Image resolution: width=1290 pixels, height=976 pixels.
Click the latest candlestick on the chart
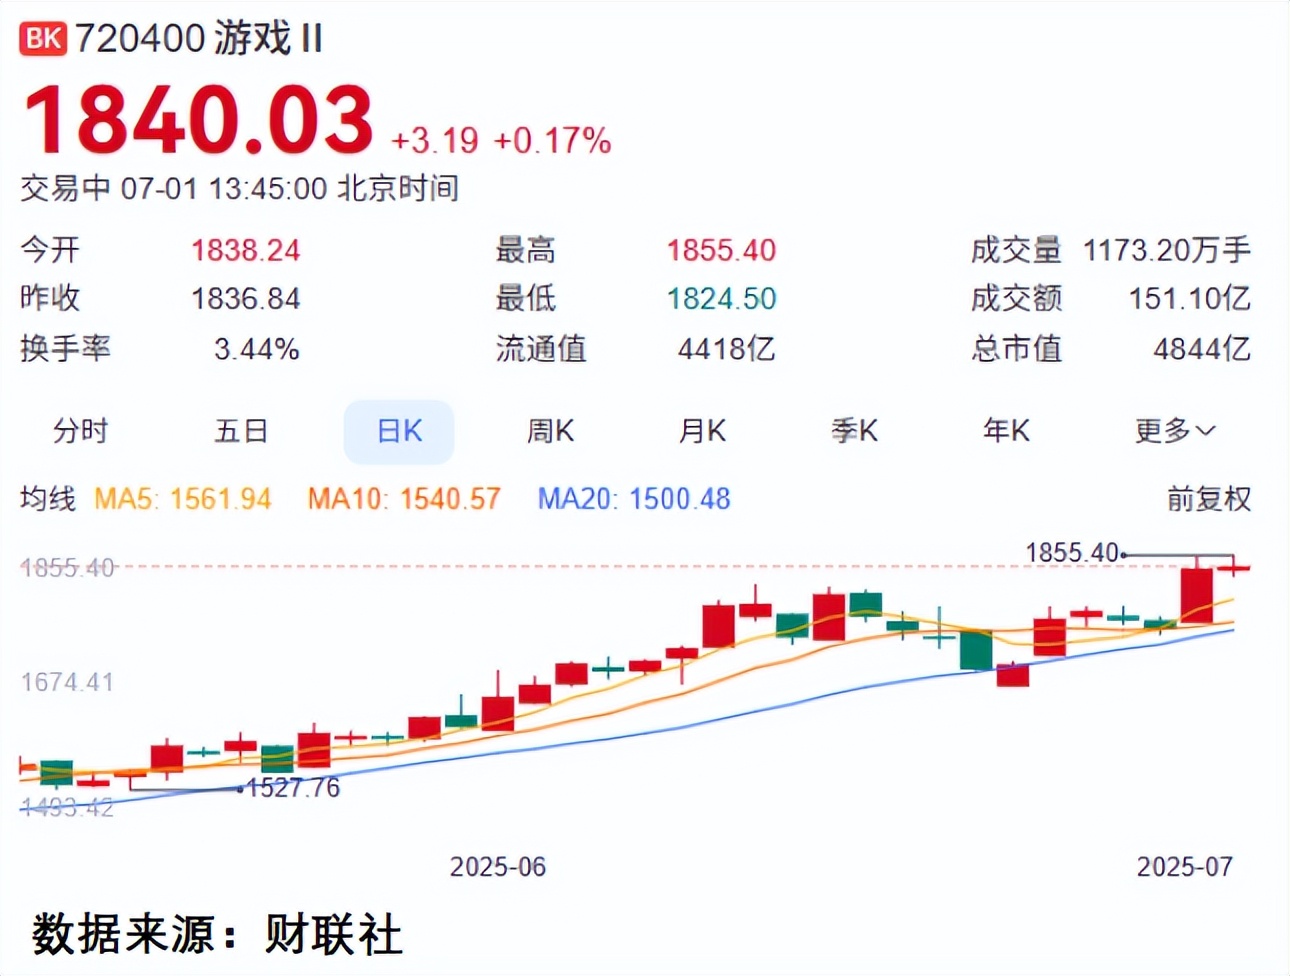click(x=1235, y=568)
